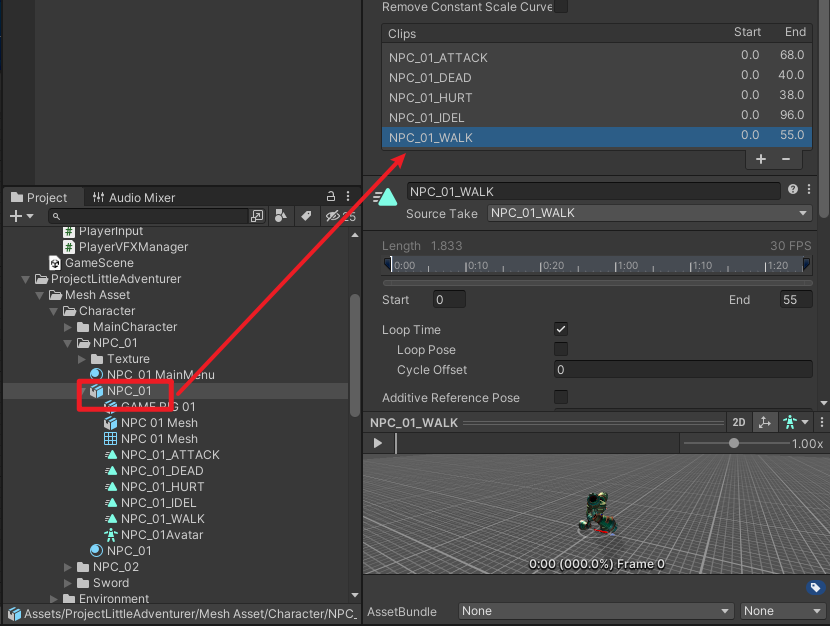The height and width of the screenshot is (626, 830).
Task: Open search by label filter in Project panel
Action: click(306, 216)
